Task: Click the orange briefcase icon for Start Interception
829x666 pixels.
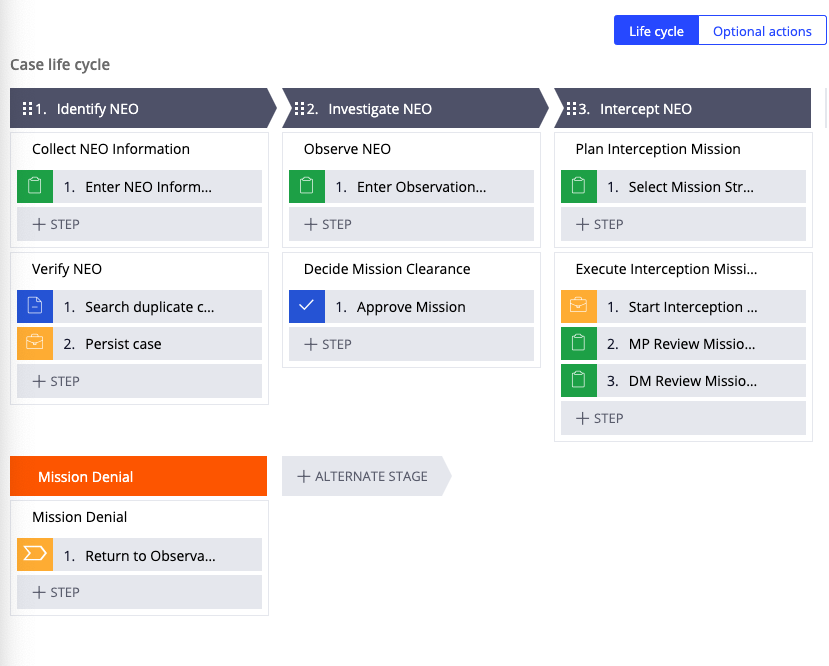Action: 579,307
